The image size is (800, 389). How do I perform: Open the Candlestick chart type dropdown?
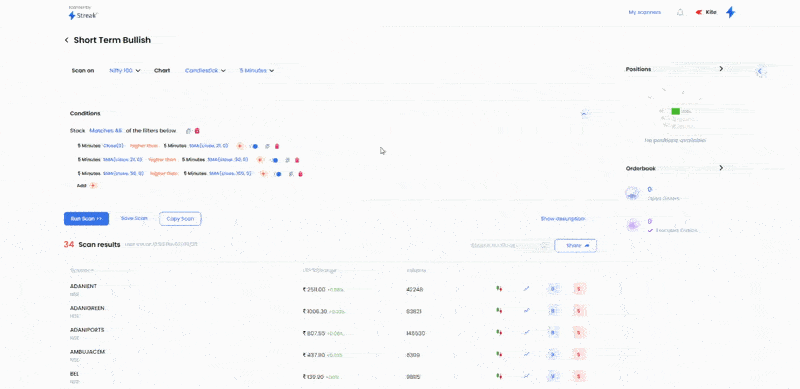[205, 70]
